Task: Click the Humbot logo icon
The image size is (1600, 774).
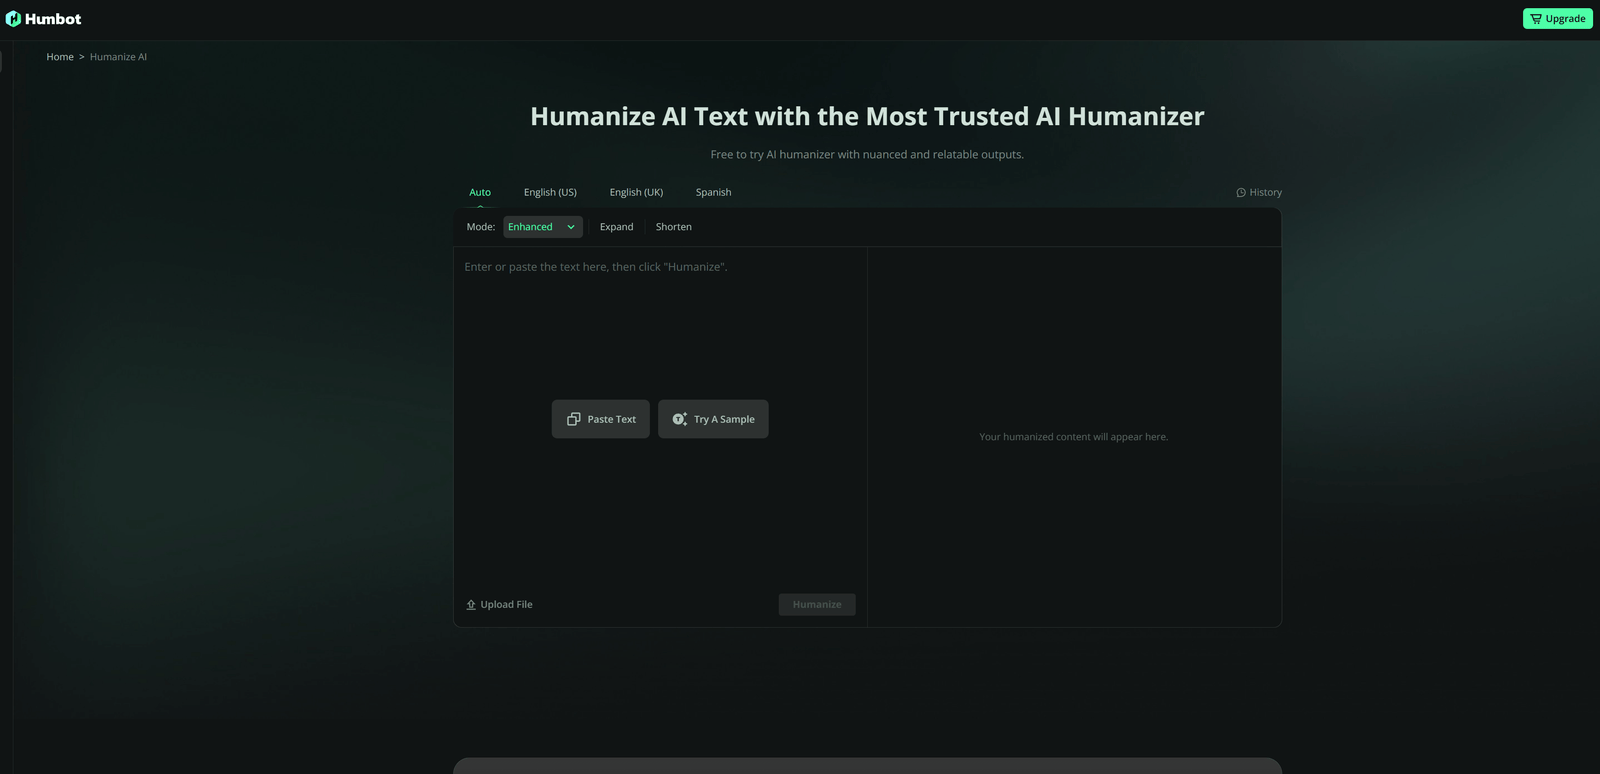Action: [13, 19]
